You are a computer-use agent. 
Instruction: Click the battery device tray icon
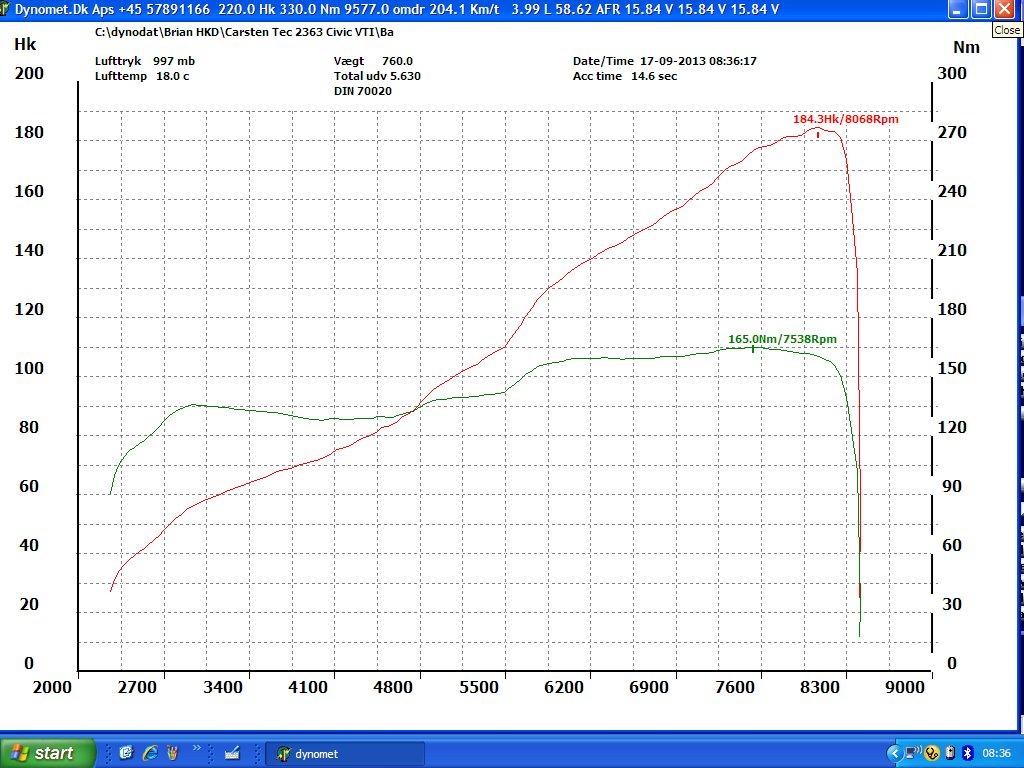(x=950, y=753)
